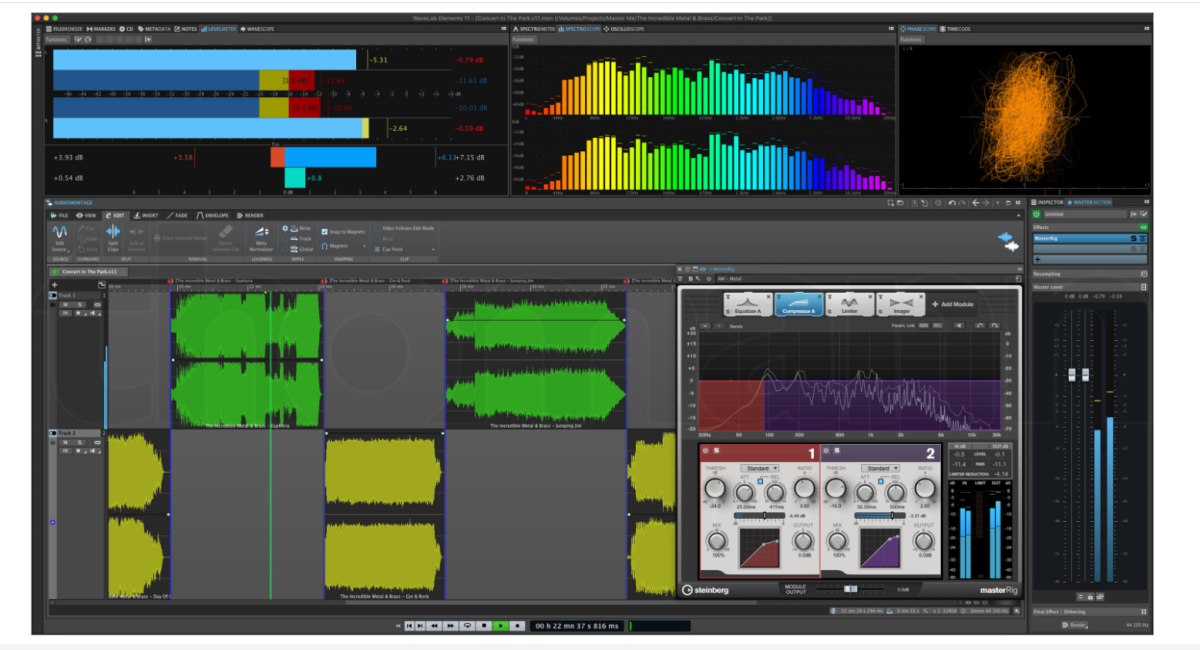Click solo S icon on compressor band 2
The image size is (1200, 650).
point(837,451)
